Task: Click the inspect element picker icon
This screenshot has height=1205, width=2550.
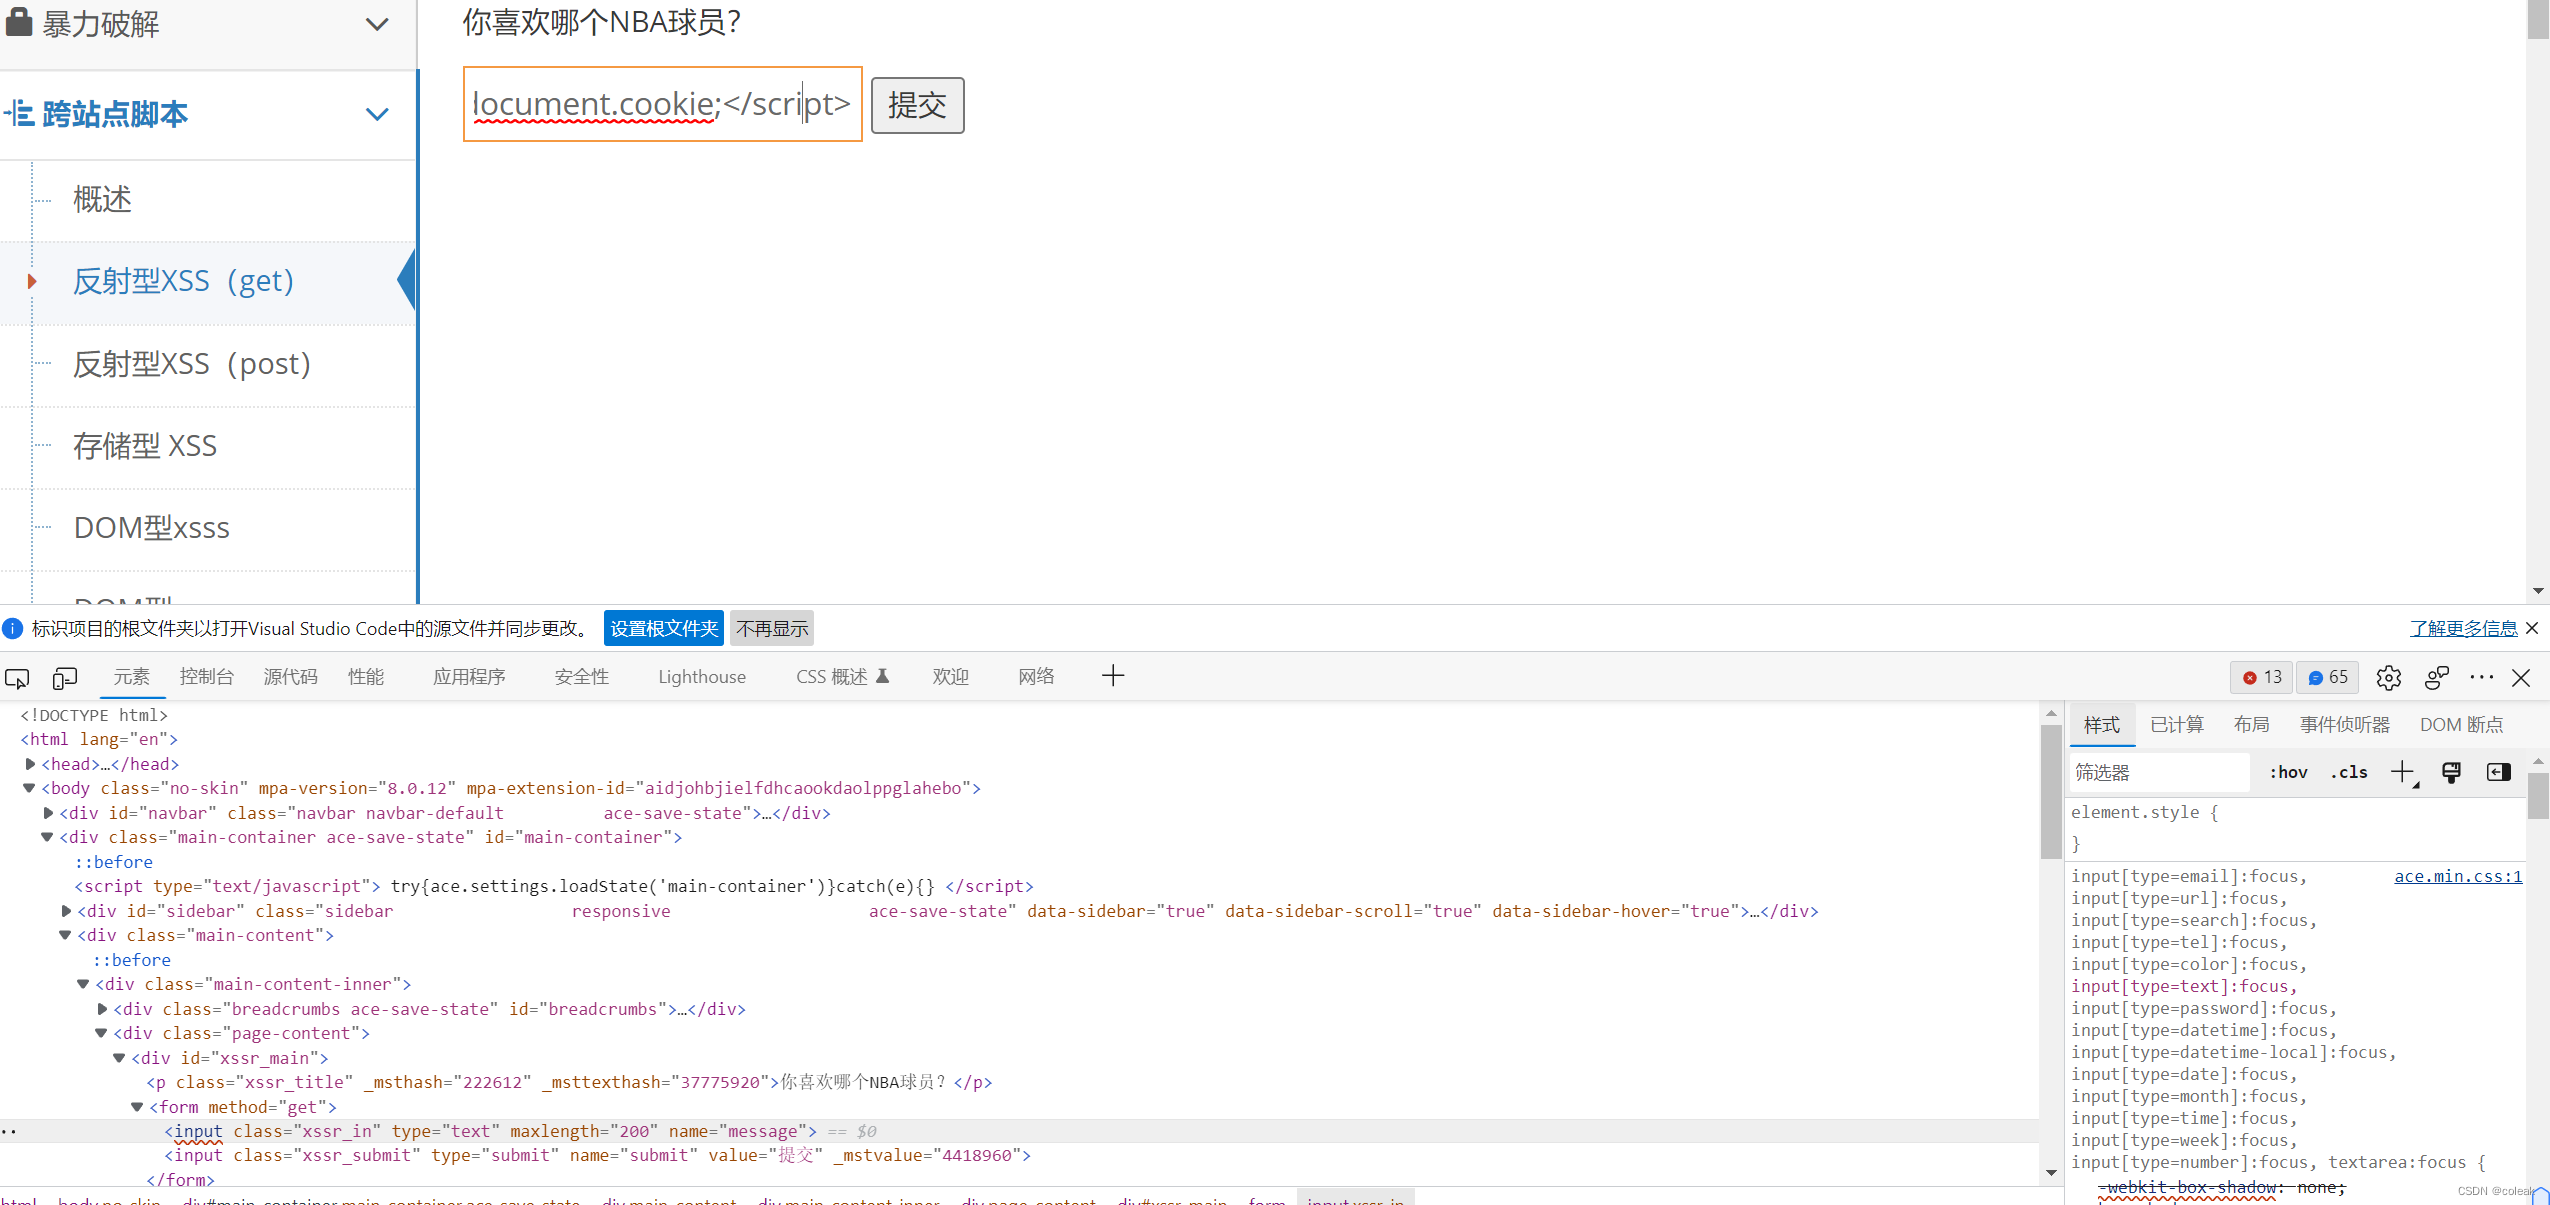Action: pyautogui.click(x=17, y=678)
